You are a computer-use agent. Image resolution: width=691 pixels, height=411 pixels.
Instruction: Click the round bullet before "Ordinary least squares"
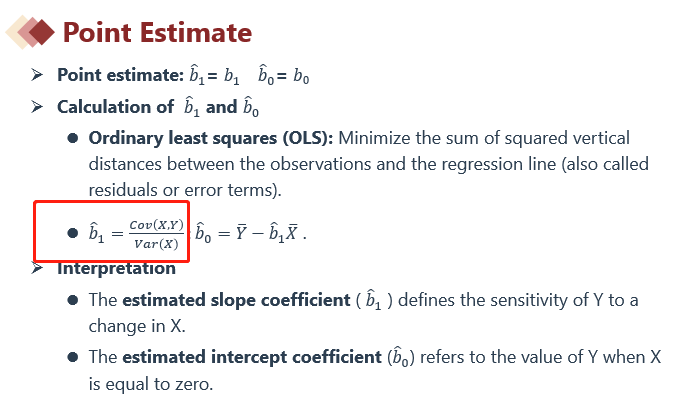click(73, 139)
